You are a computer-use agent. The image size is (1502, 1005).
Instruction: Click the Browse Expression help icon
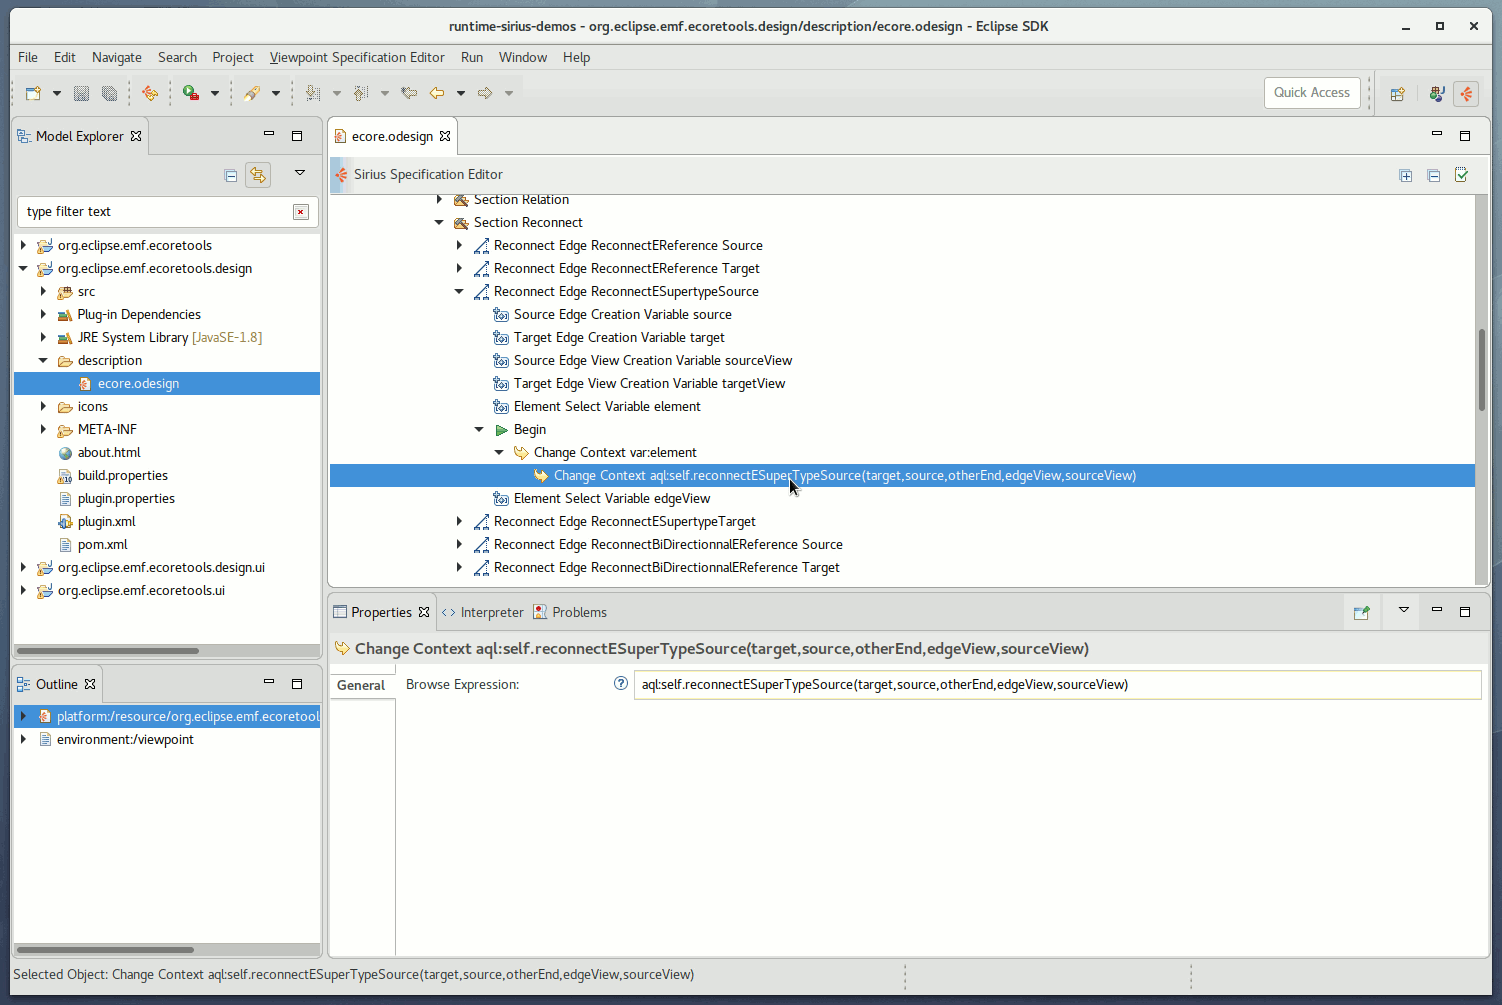(x=620, y=683)
